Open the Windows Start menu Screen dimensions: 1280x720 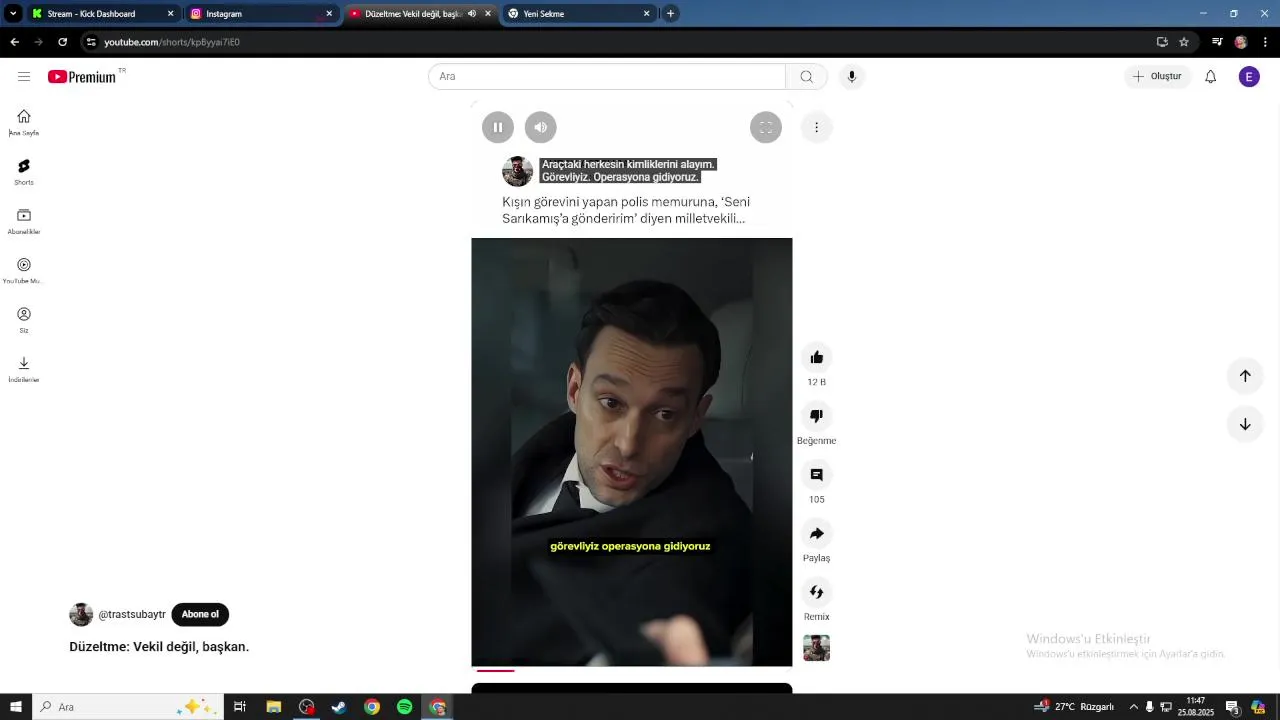(x=16, y=707)
